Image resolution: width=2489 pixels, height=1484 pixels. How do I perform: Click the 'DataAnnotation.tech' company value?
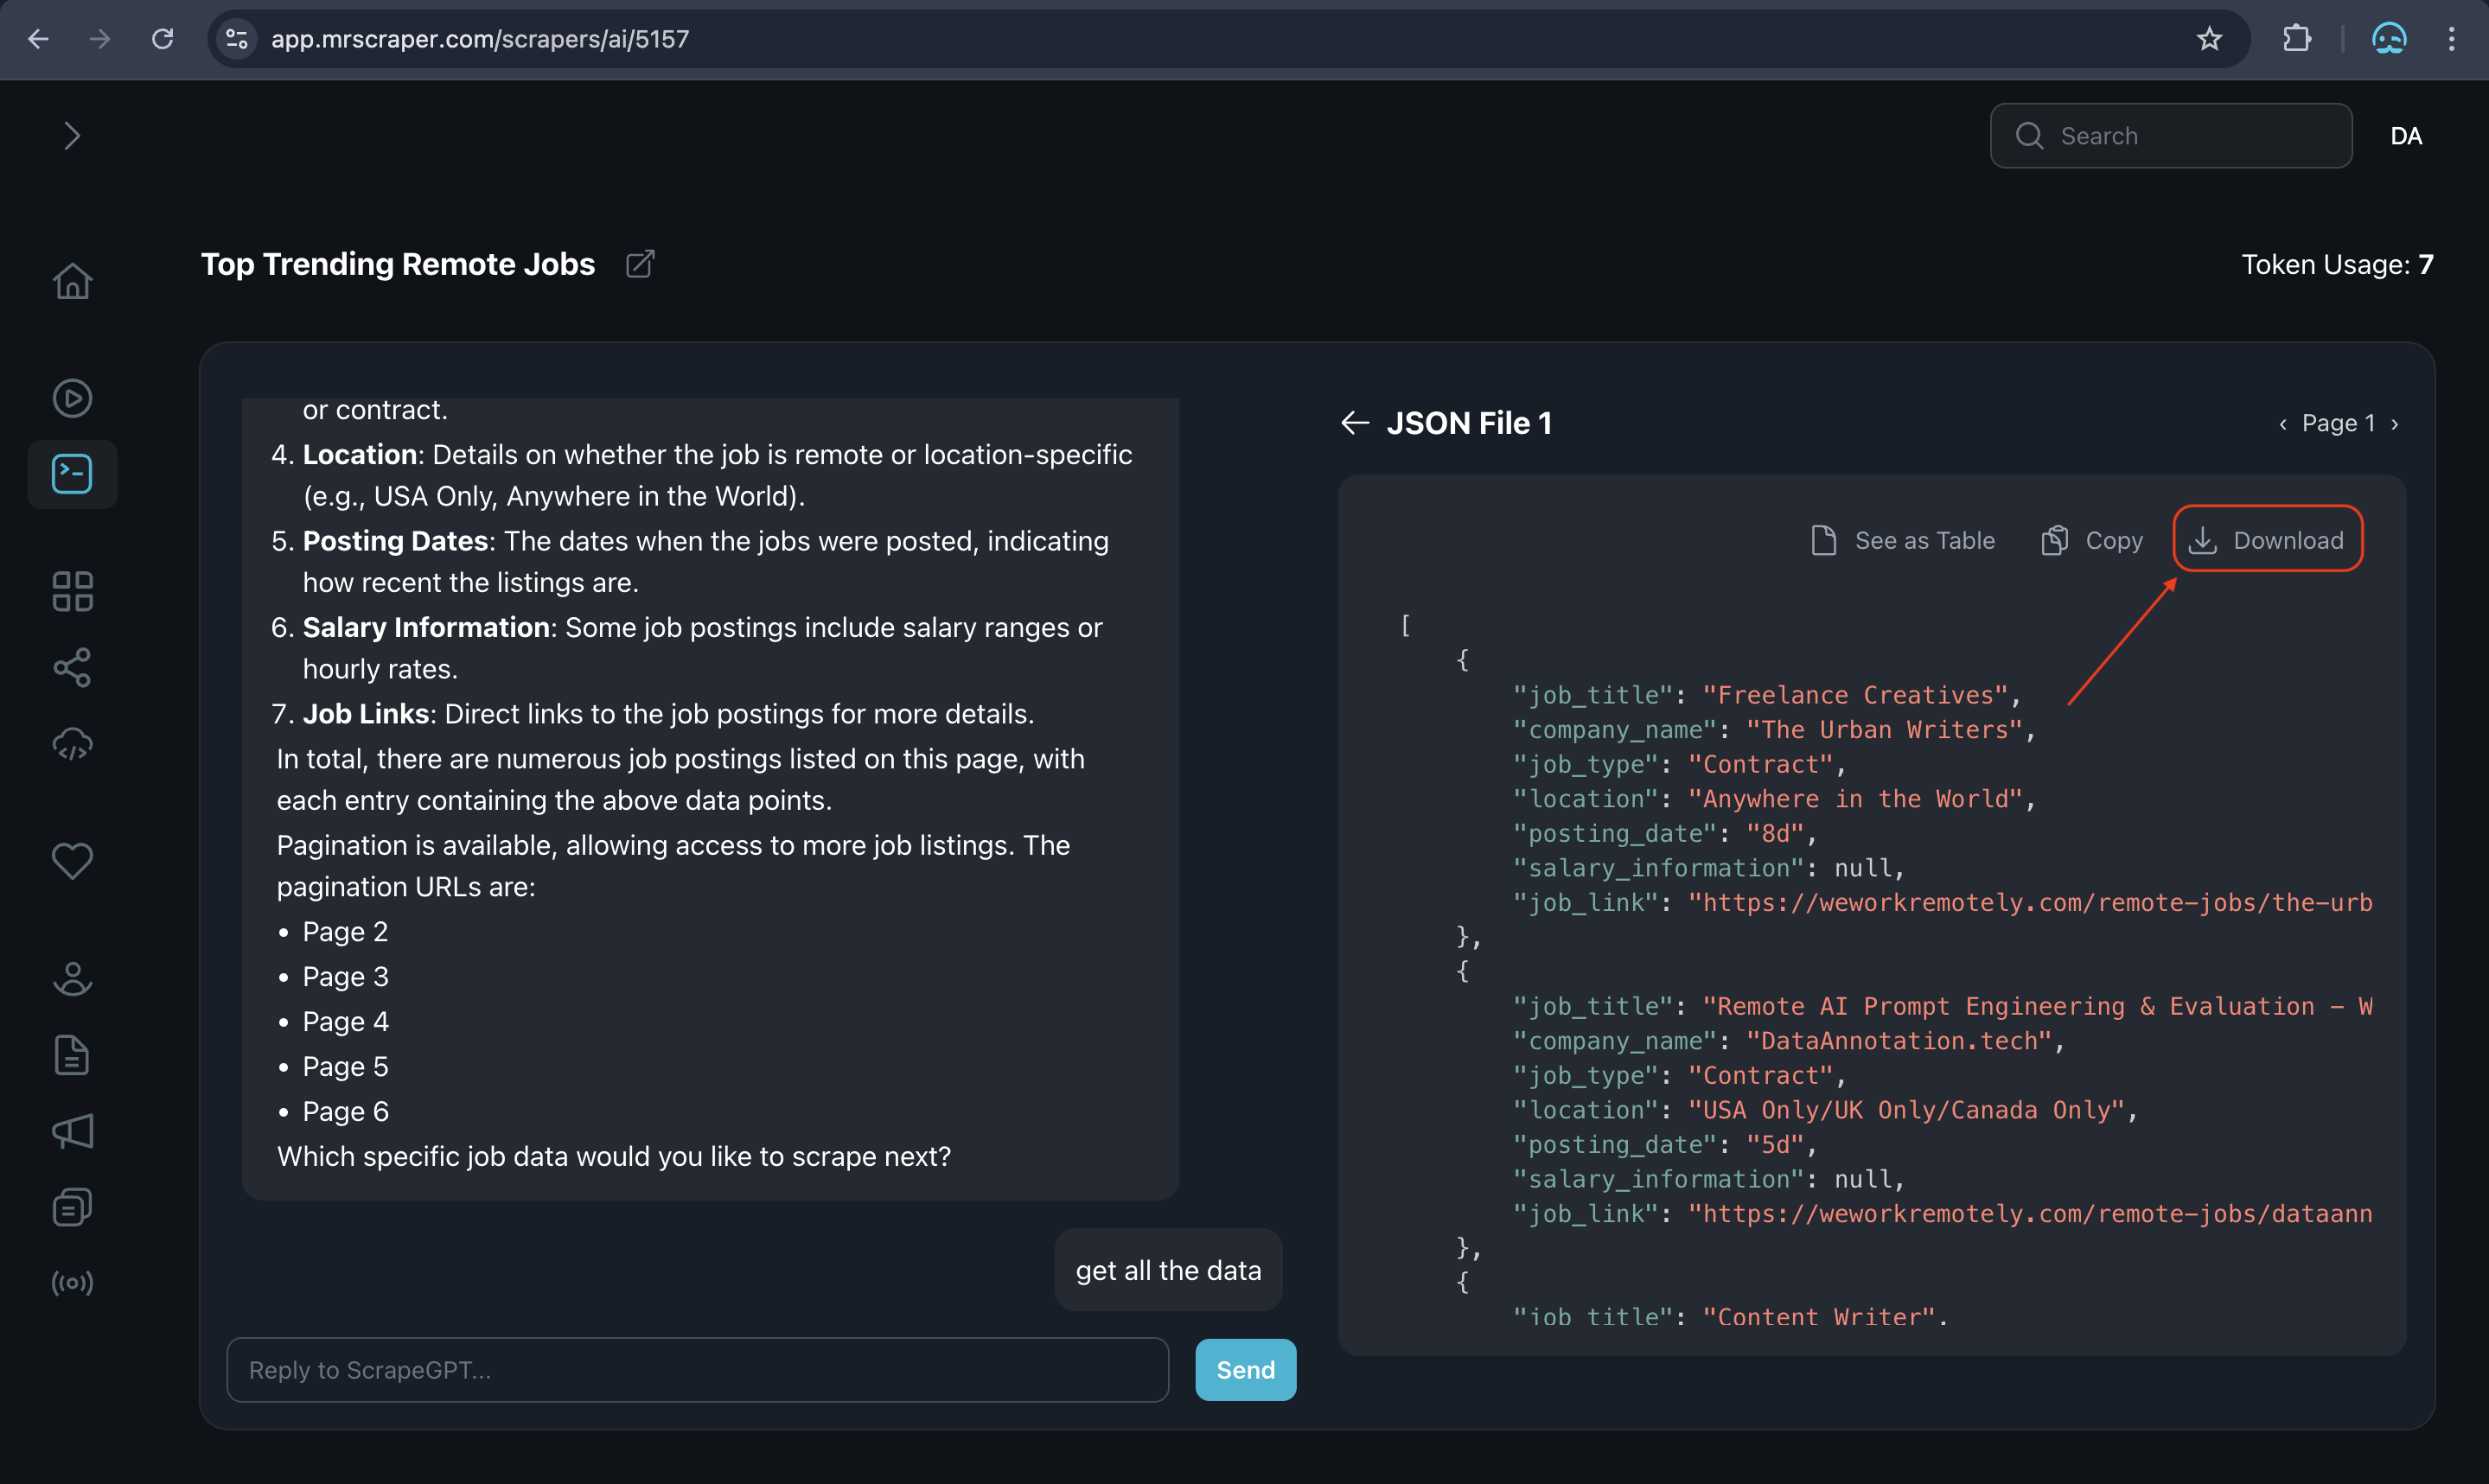pyautogui.click(x=1898, y=1041)
